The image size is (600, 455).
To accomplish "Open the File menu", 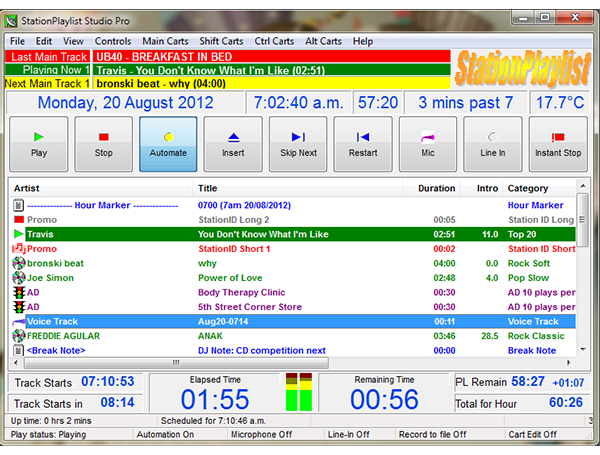I will coord(17,41).
